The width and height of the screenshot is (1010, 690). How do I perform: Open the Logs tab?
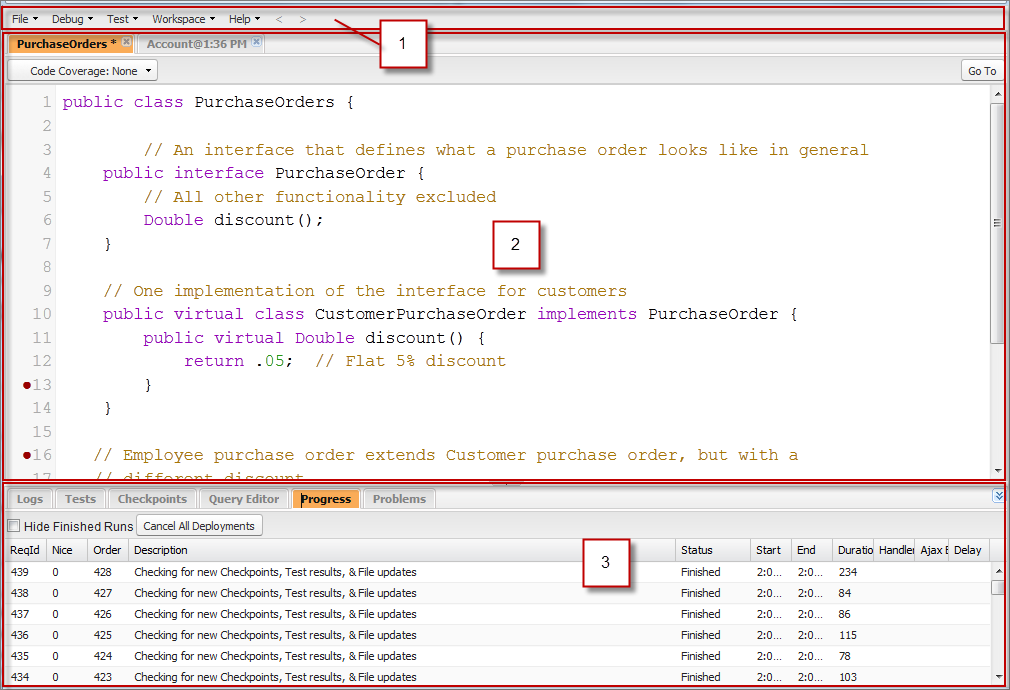(30, 499)
